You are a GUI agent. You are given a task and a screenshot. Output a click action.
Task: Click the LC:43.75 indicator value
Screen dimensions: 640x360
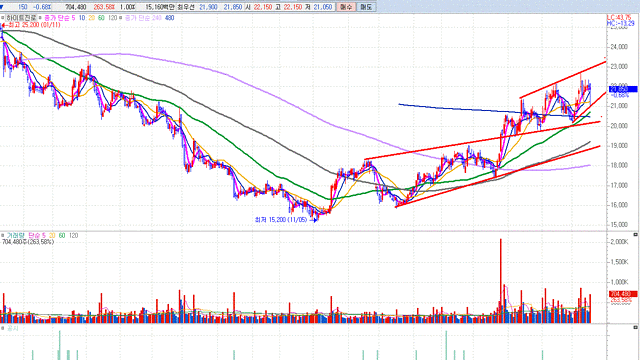pos(619,18)
